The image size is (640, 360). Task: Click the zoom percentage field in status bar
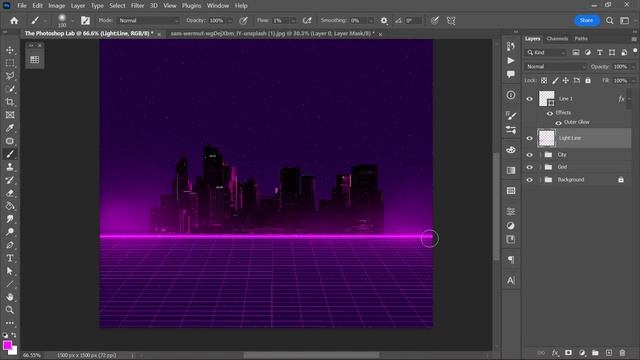[32, 356]
